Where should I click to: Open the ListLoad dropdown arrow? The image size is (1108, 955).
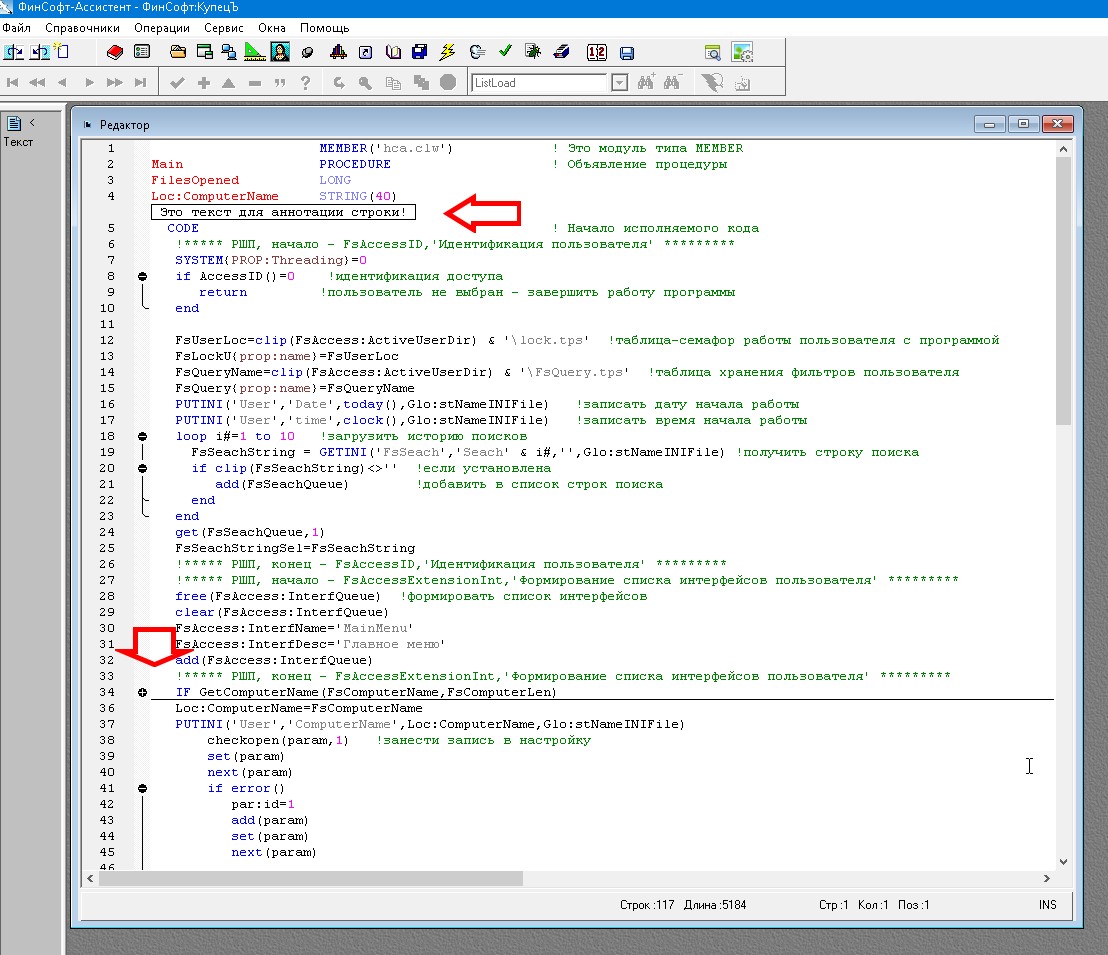click(619, 83)
